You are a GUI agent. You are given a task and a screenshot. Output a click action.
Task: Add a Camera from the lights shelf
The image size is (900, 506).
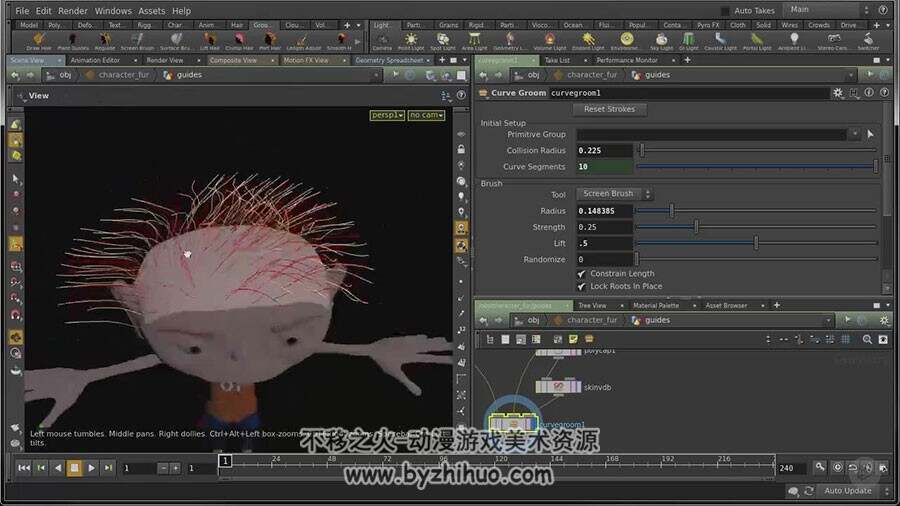tap(382, 41)
